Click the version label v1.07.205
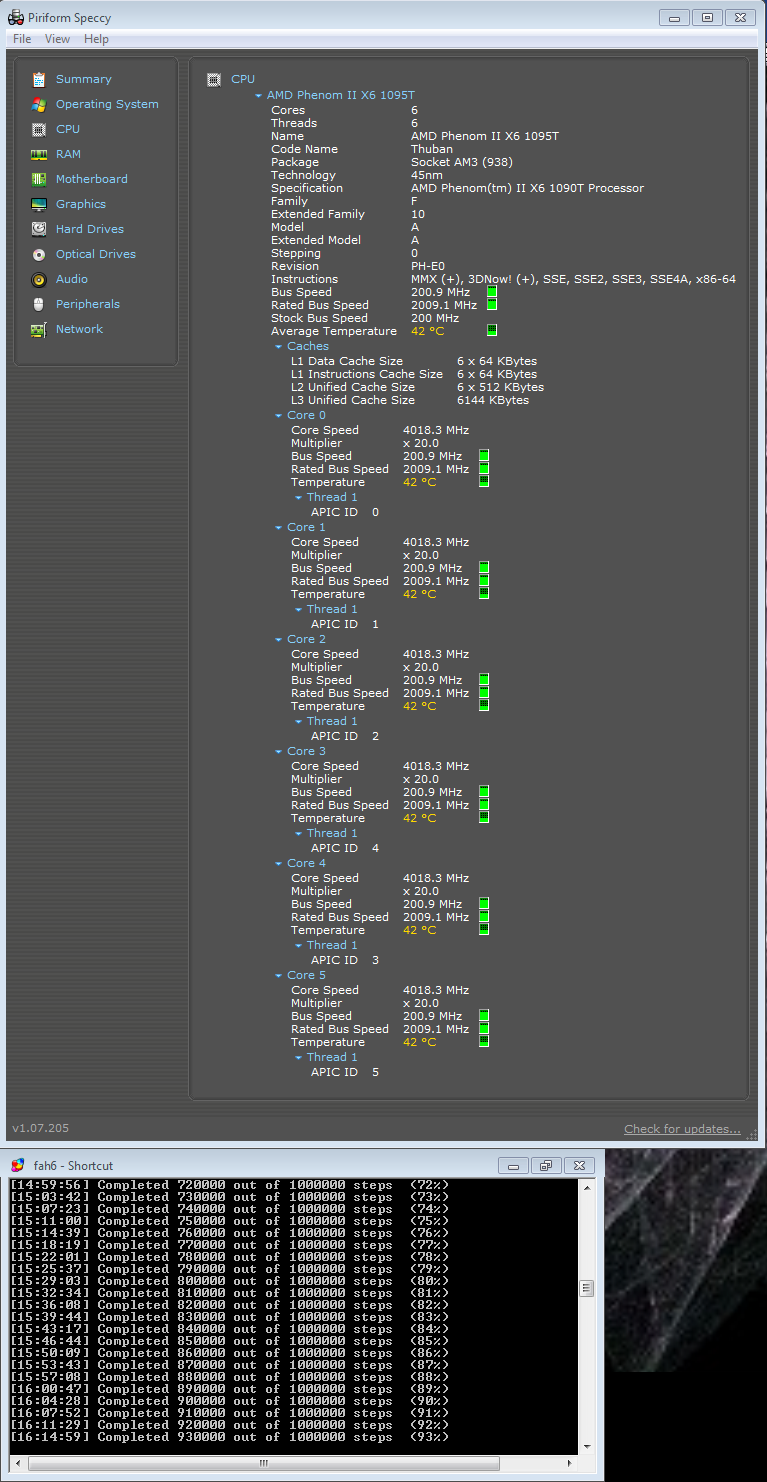Screen dimensions: 767x1482 [41, 1128]
